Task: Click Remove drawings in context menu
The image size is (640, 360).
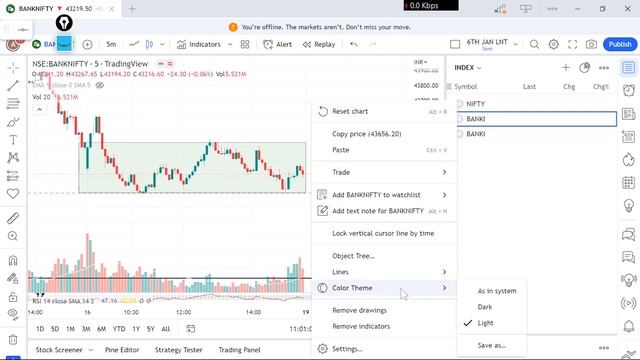Action: click(x=384, y=310)
